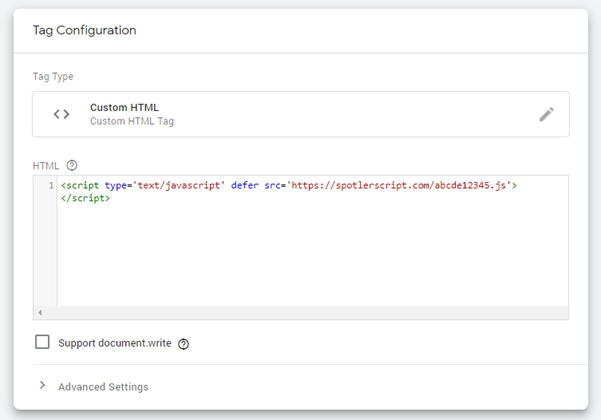The width and height of the screenshot is (601, 420).
Task: Click the 'Support document.write' label text
Action: coord(115,343)
